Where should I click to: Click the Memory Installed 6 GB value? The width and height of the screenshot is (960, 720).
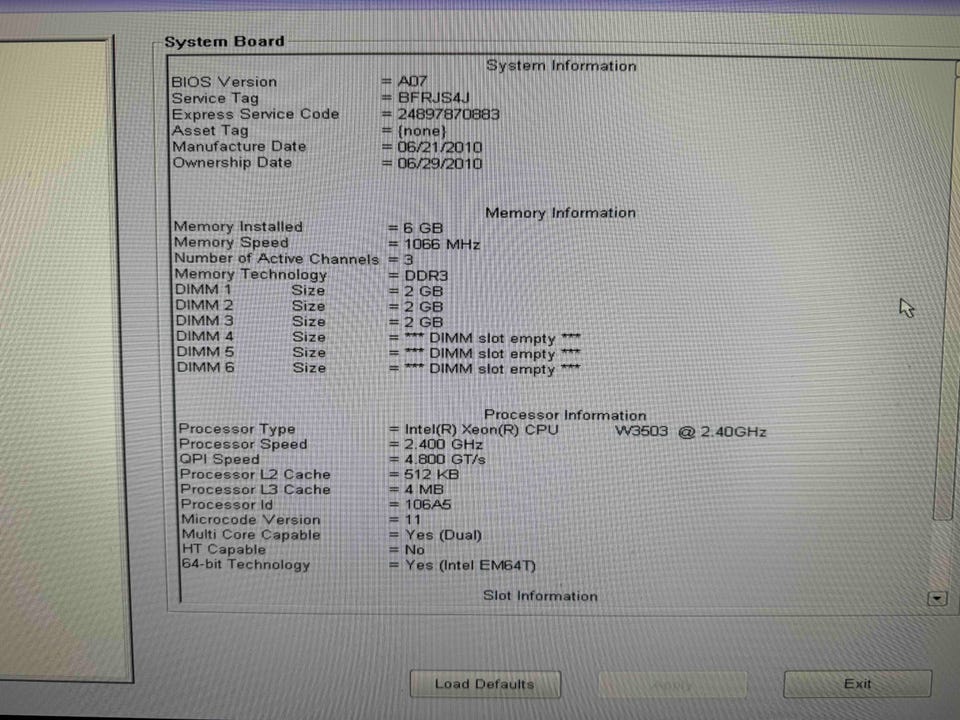point(423,228)
